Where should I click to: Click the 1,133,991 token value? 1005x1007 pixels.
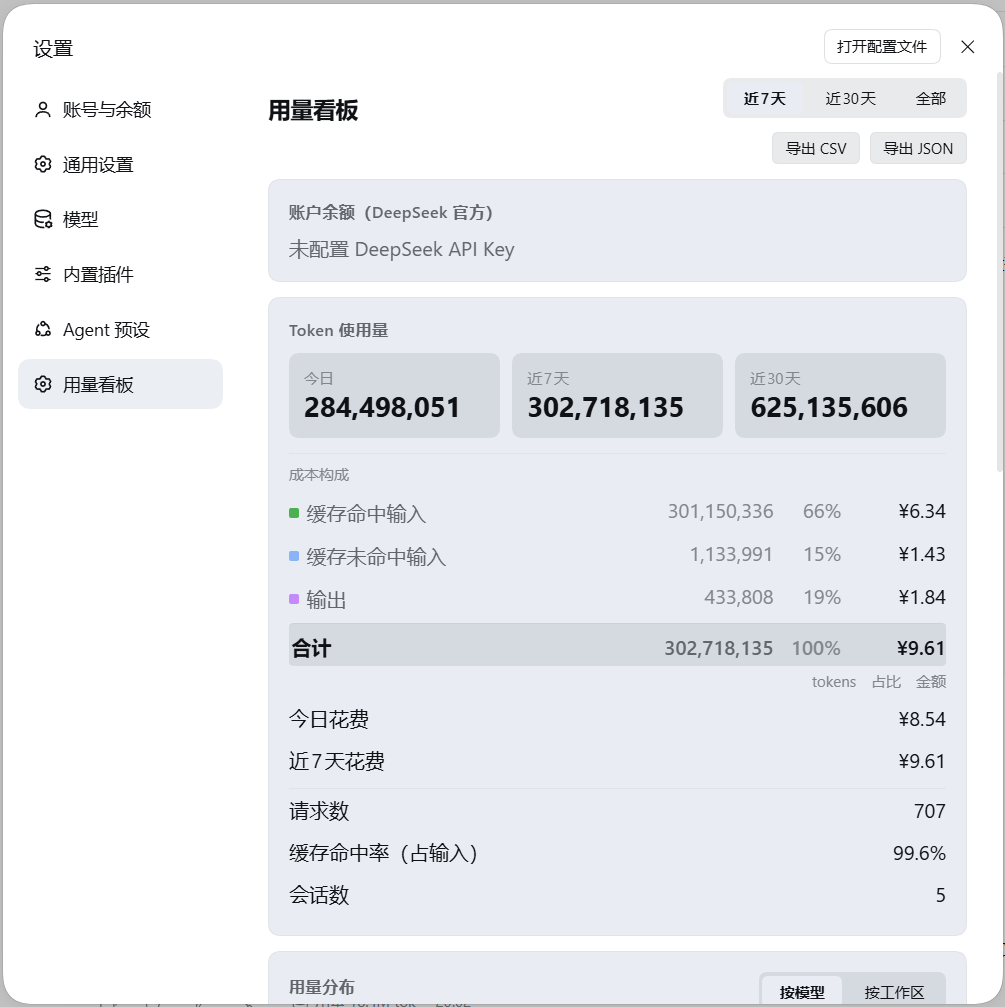731,555
